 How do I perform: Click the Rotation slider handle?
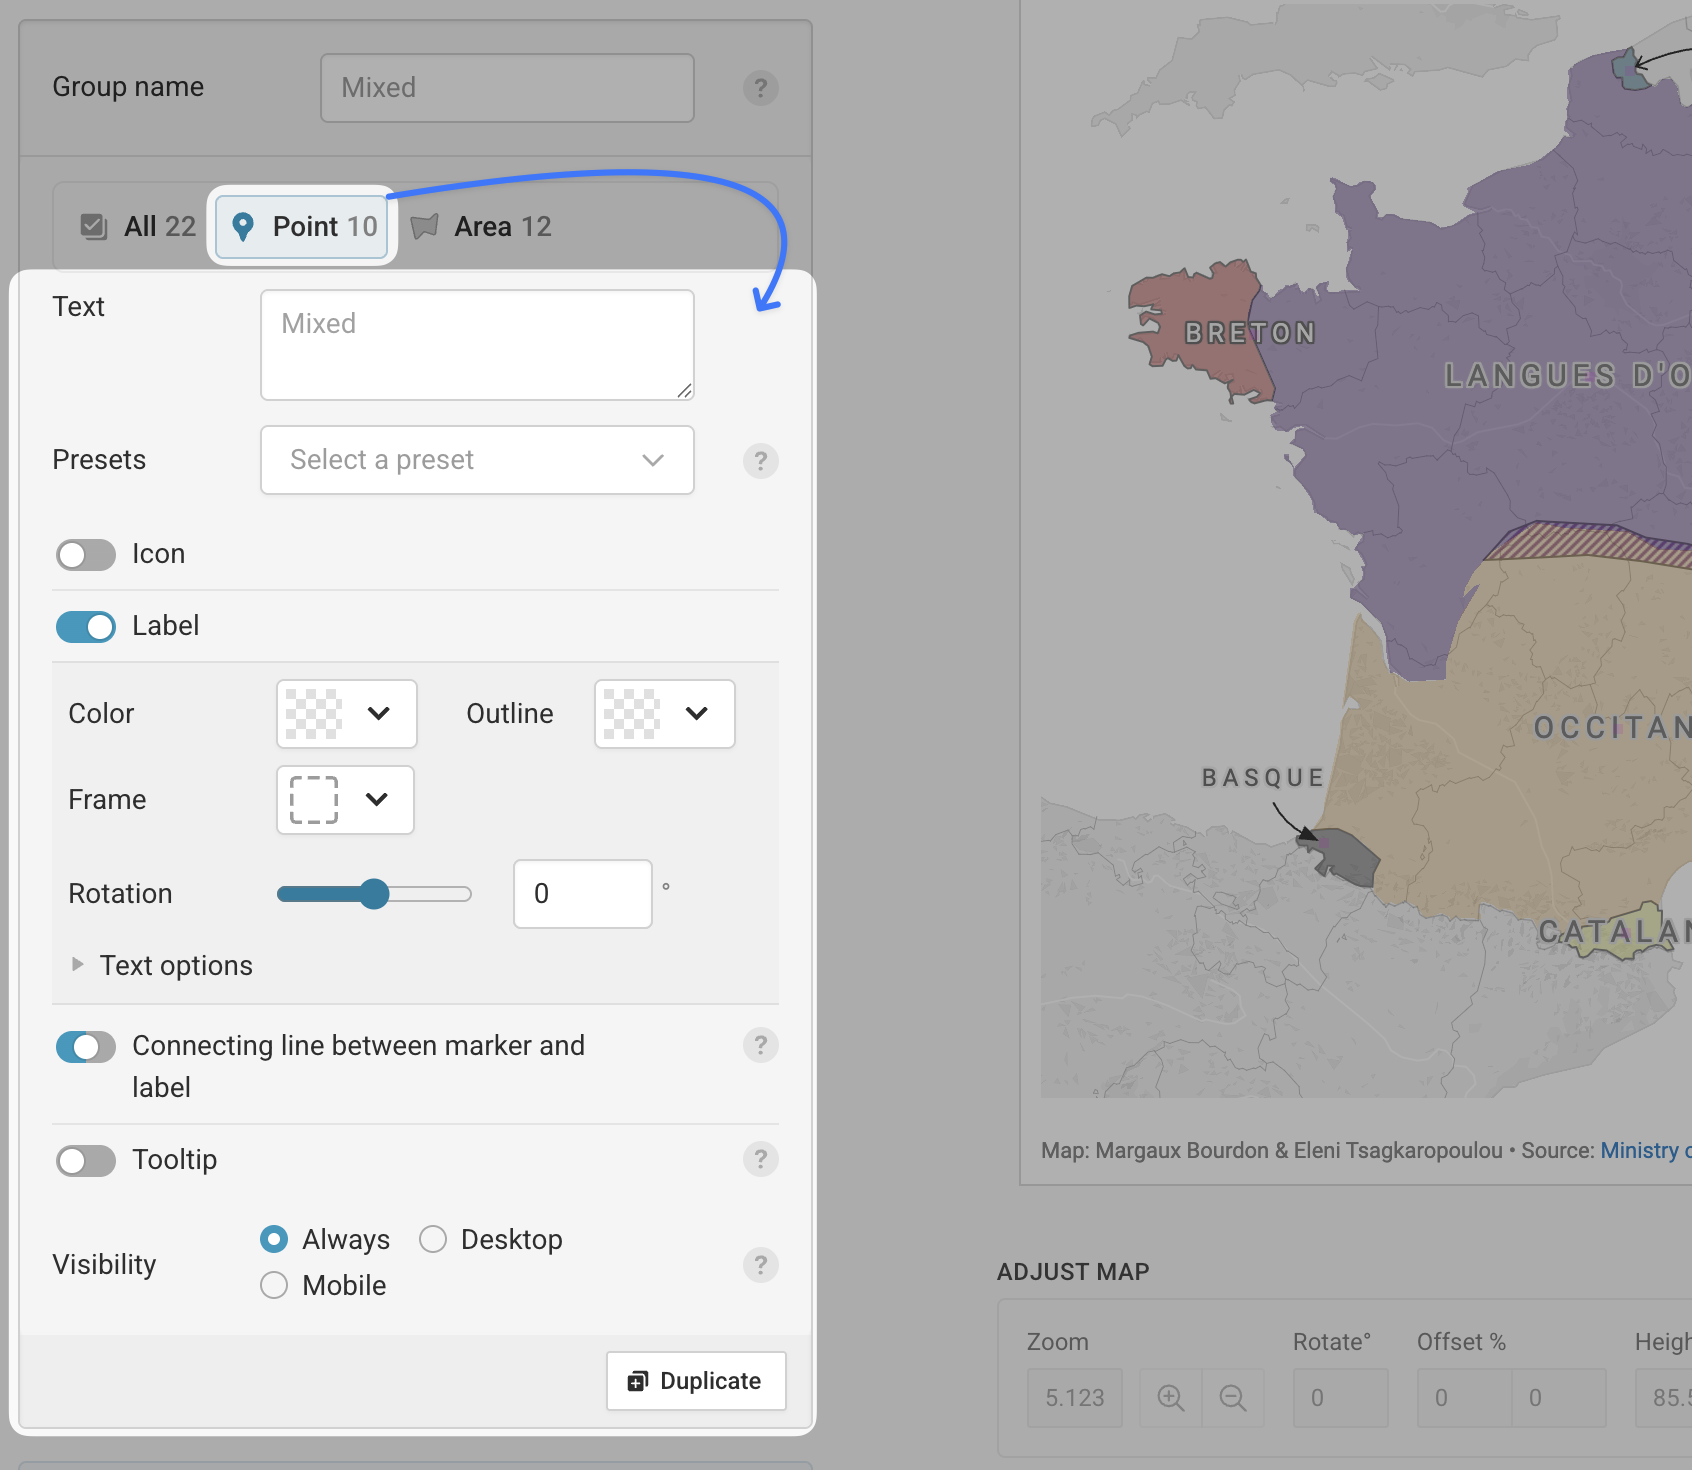click(x=374, y=894)
